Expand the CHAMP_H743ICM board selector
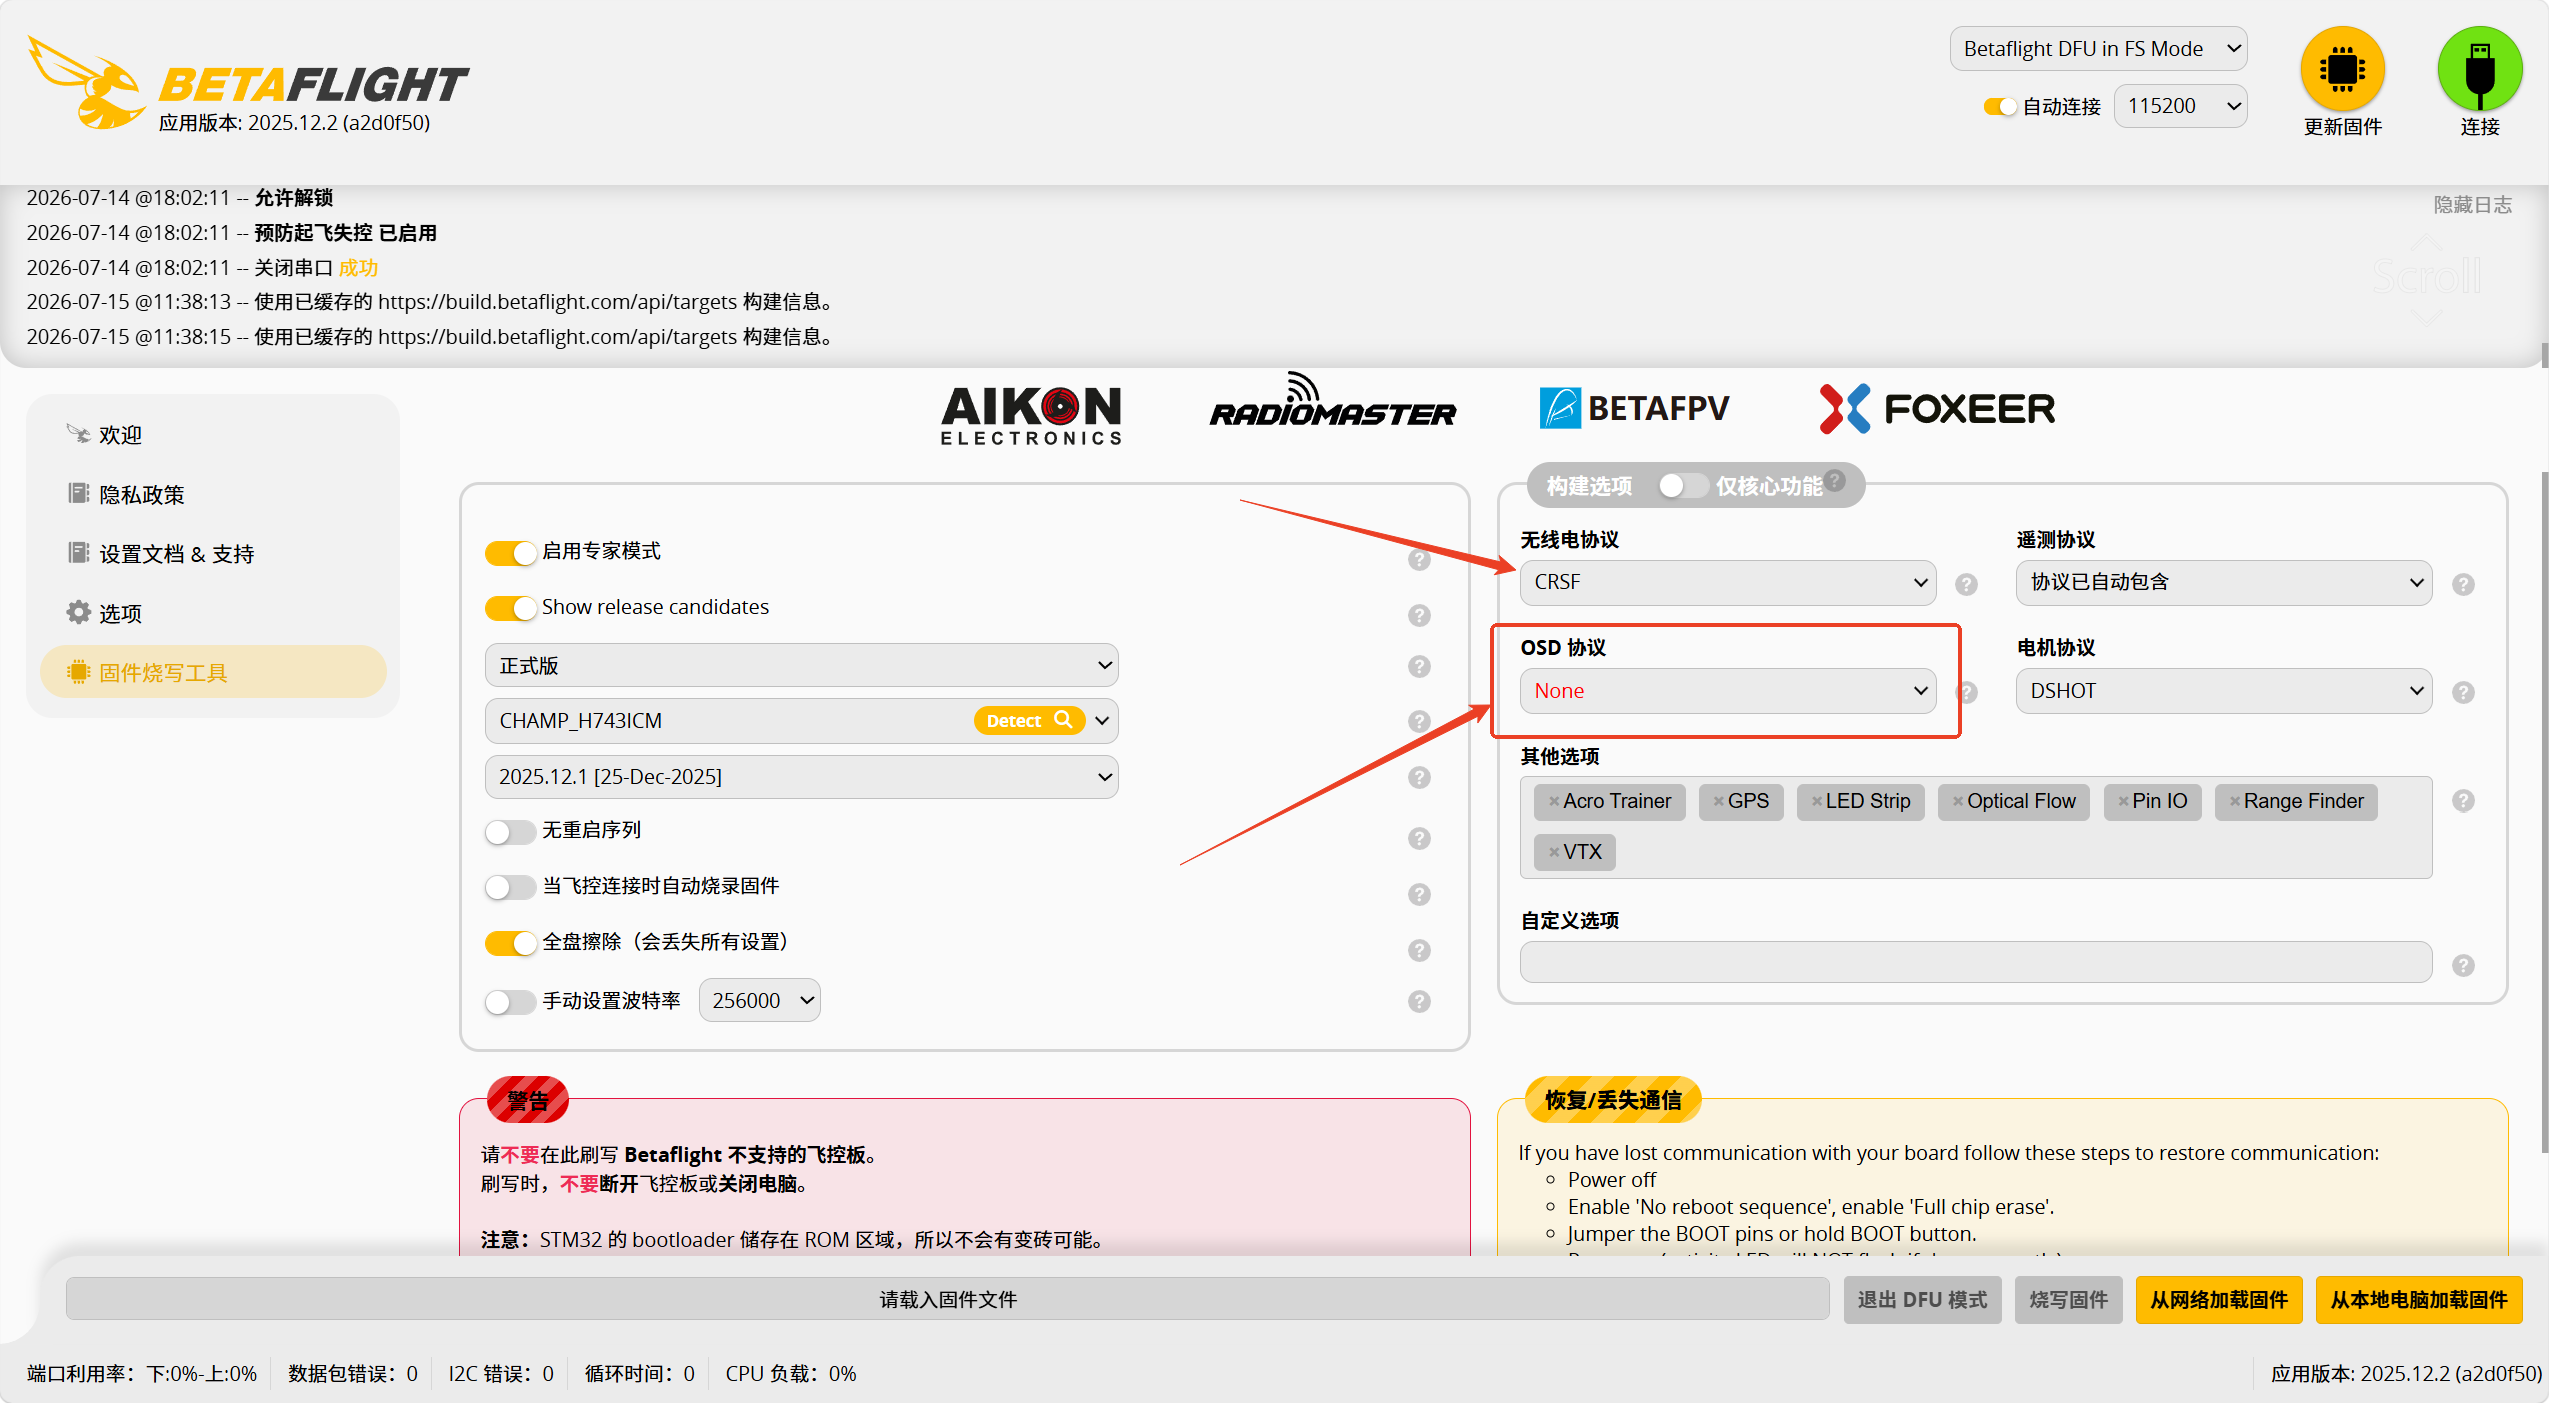Viewport: 2549px width, 1403px height. coord(1102,721)
